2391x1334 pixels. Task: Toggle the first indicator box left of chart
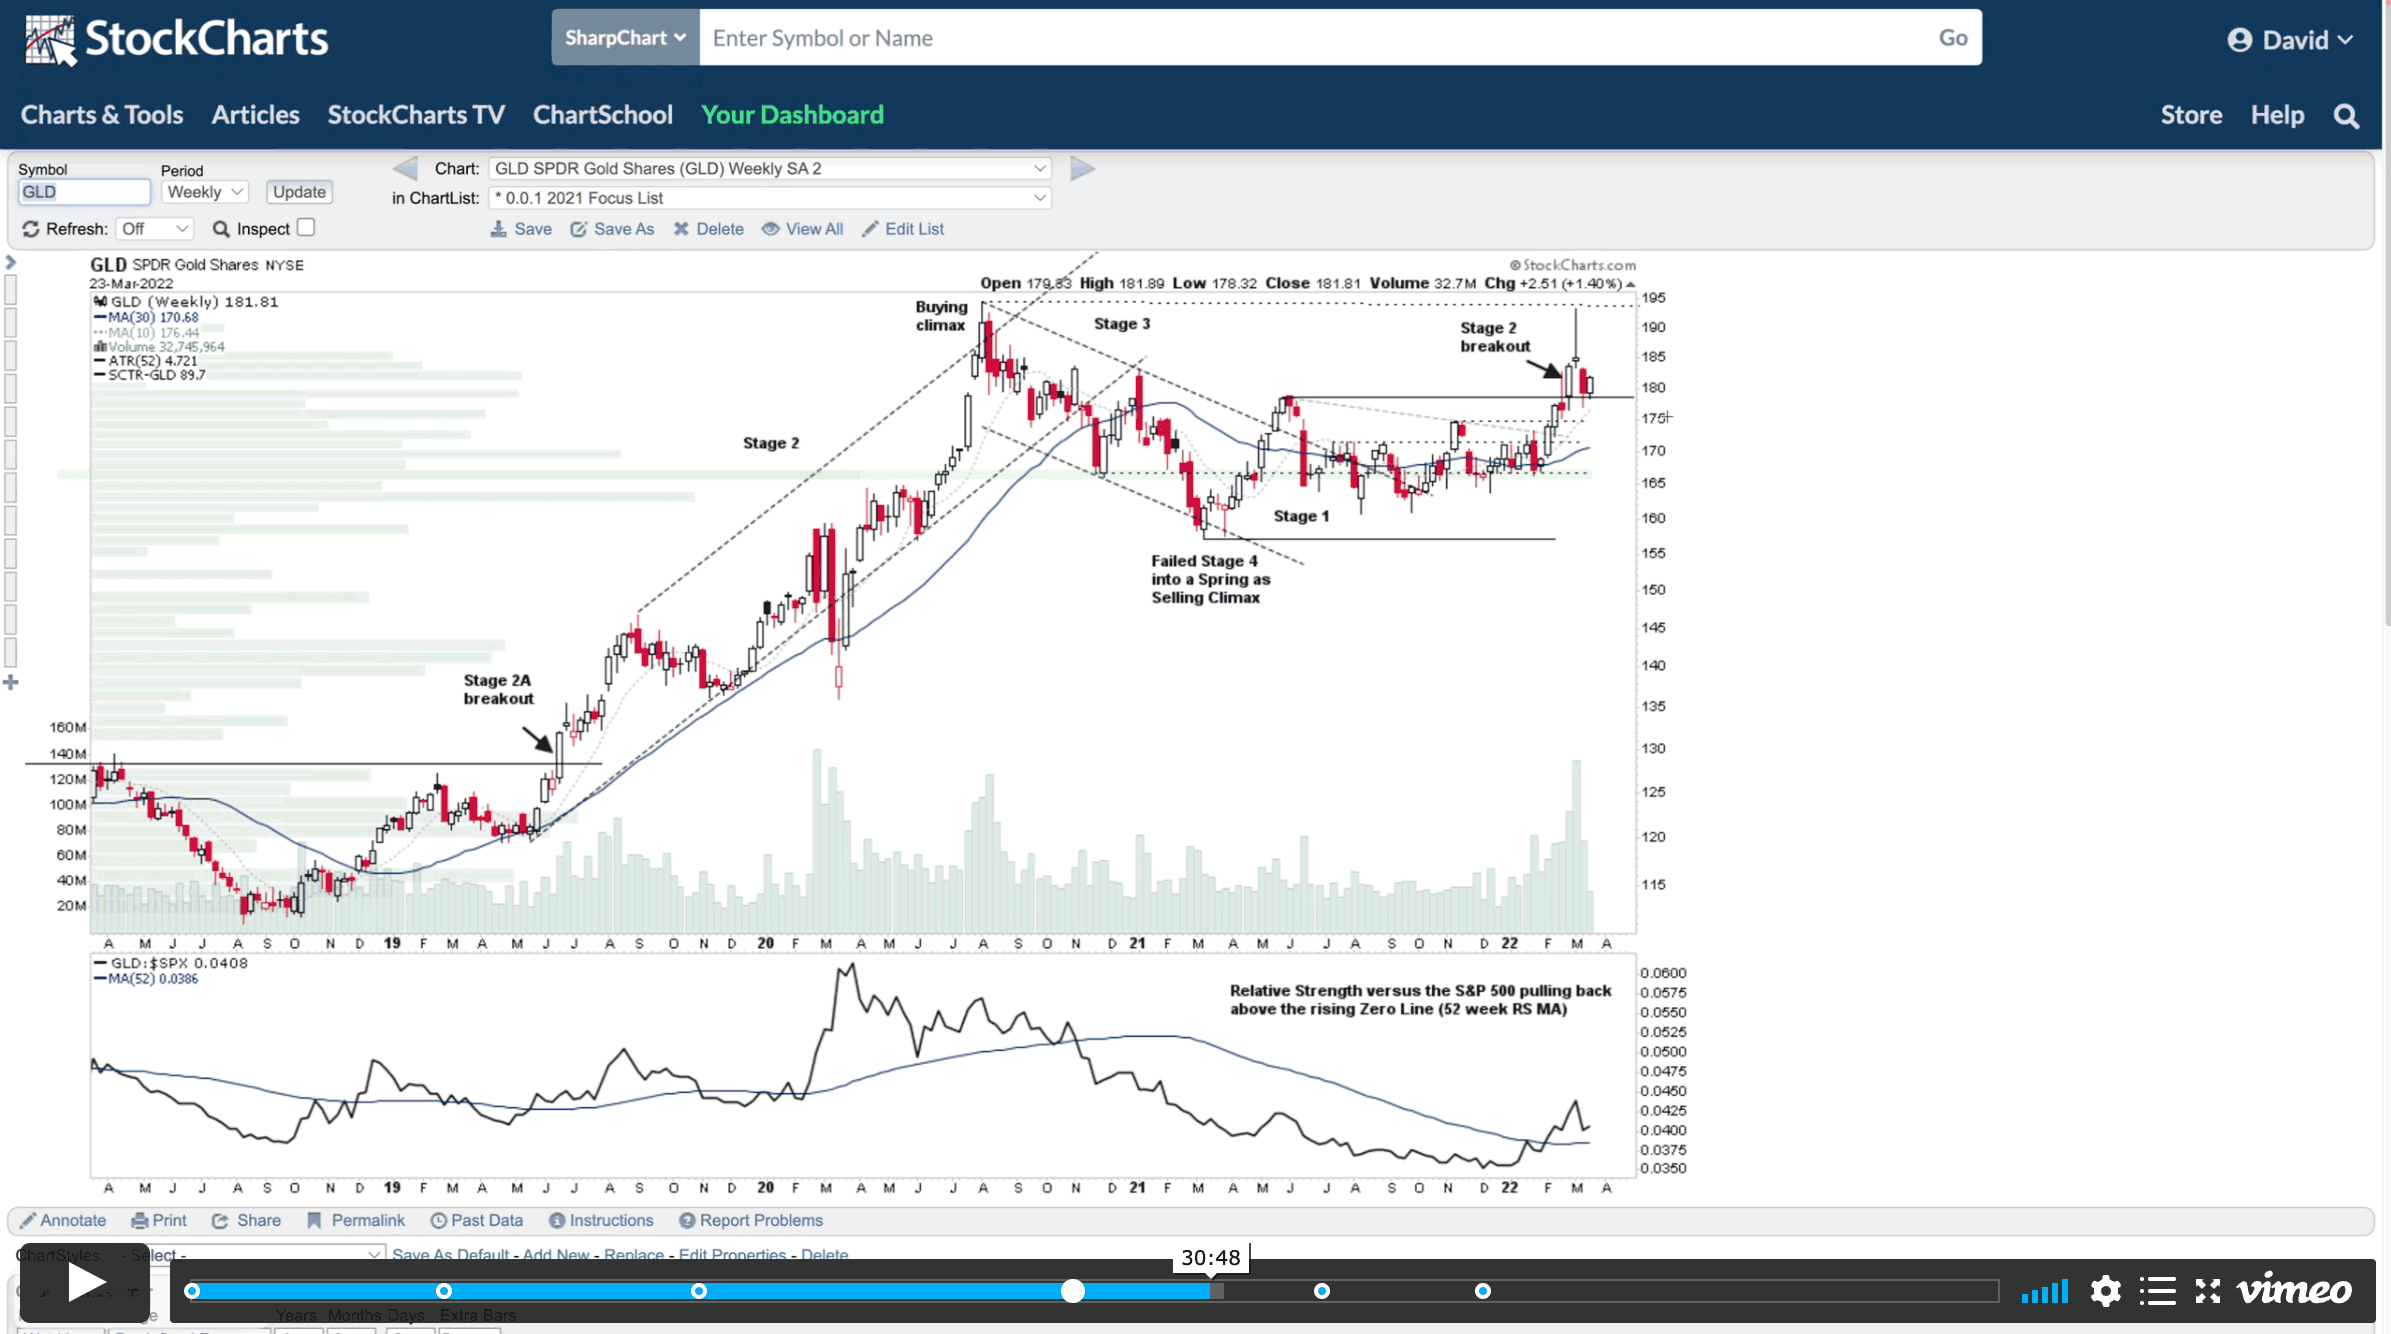coord(11,291)
